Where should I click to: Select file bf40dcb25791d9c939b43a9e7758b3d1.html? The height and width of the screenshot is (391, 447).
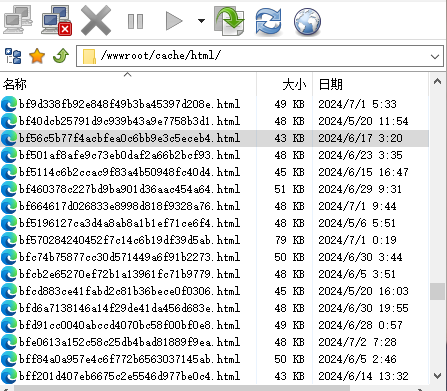tap(129, 121)
